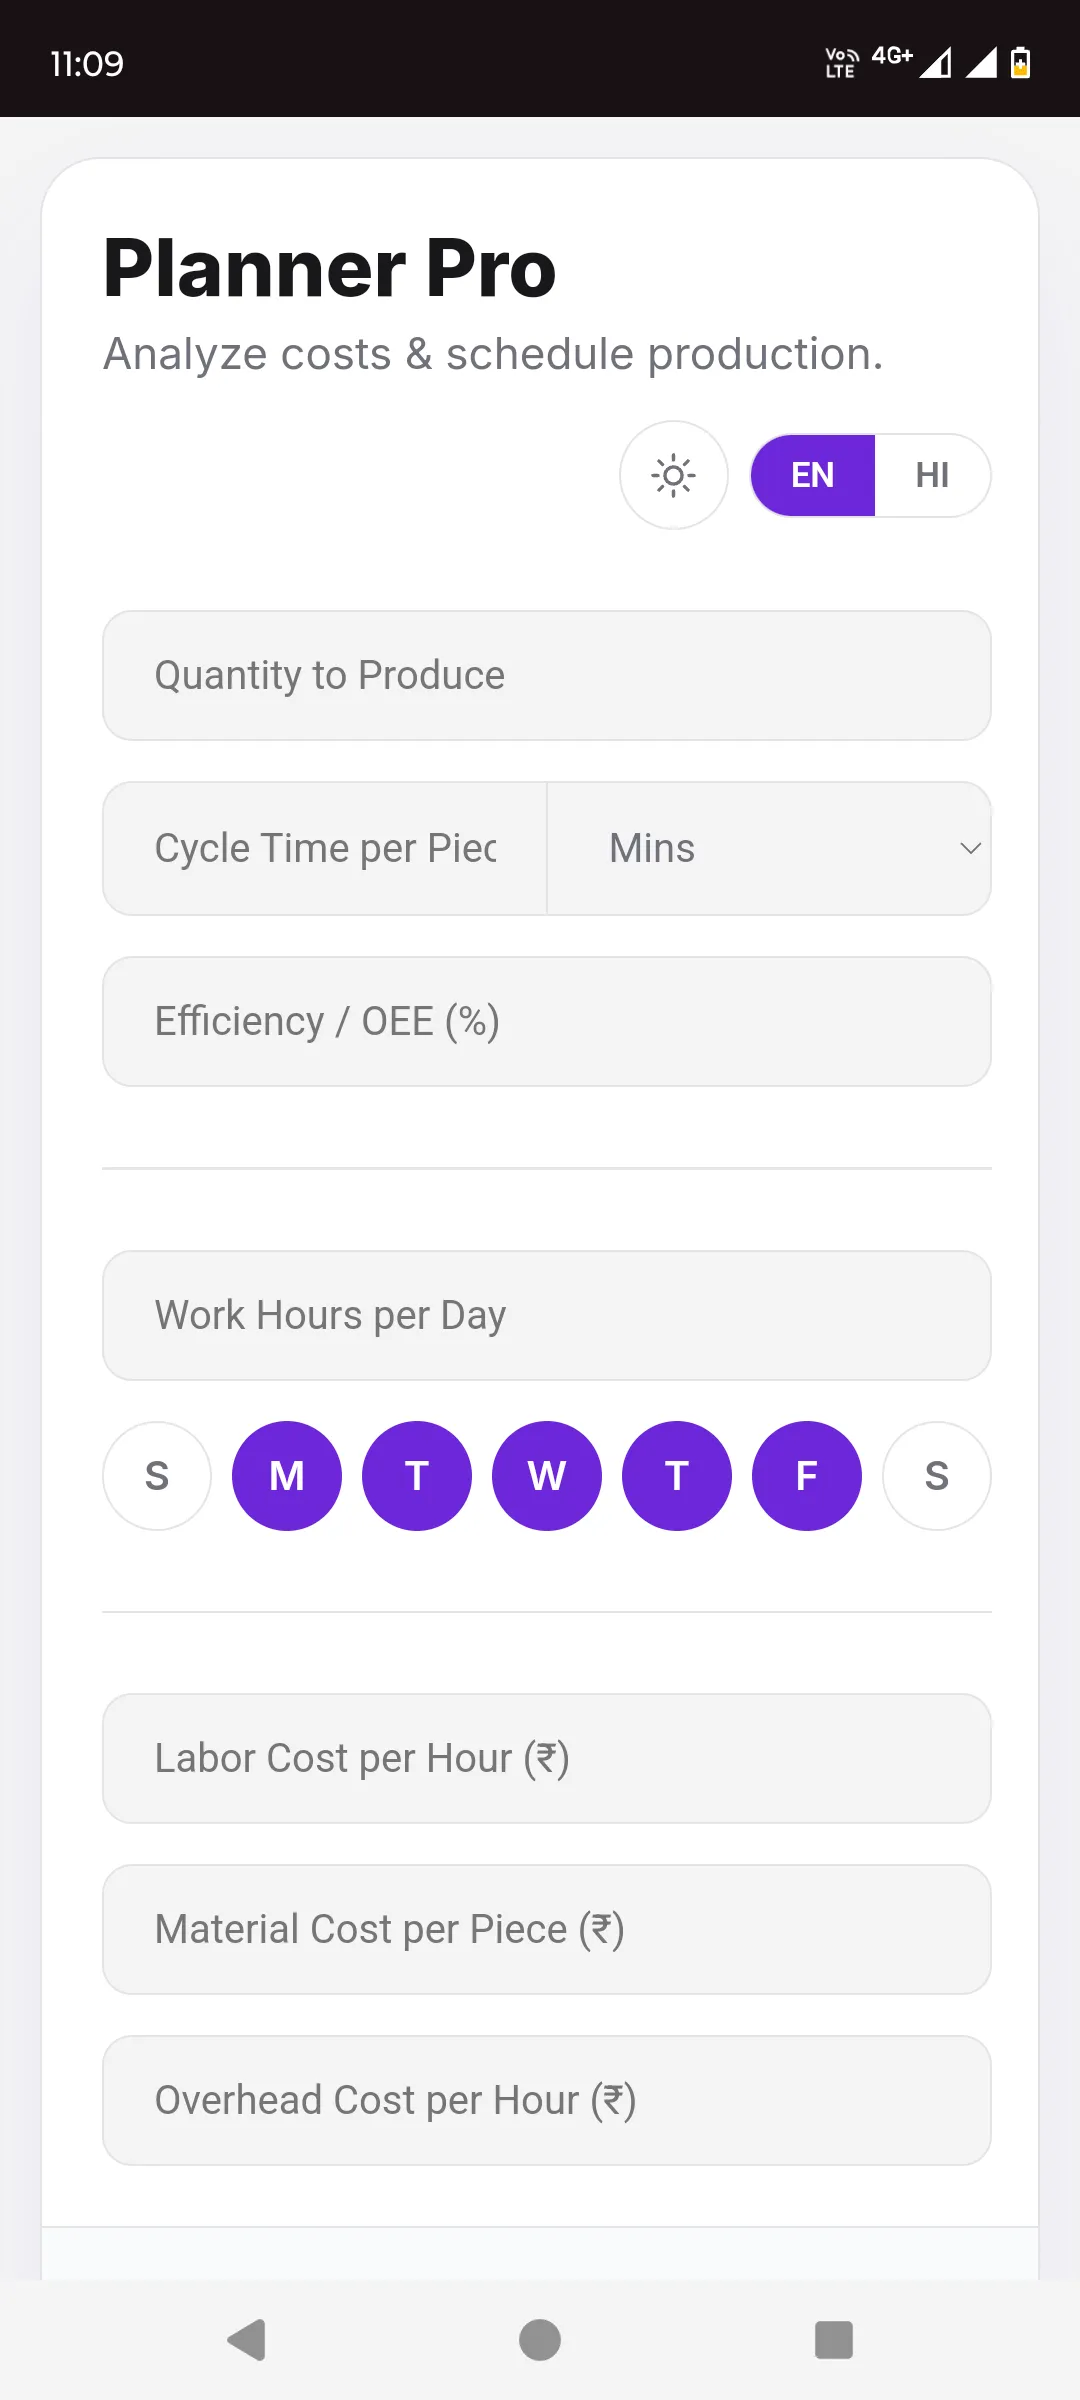Viewport: 1080px width, 2400px height.
Task: Click the dropdown chevron beside Mins
Action: (x=970, y=848)
